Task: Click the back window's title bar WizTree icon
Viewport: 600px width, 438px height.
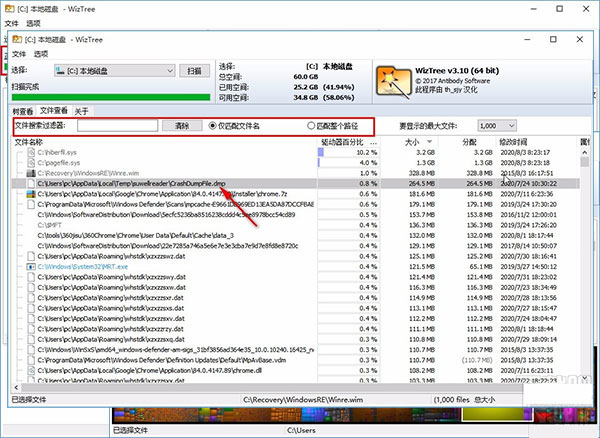Action: (x=10, y=9)
